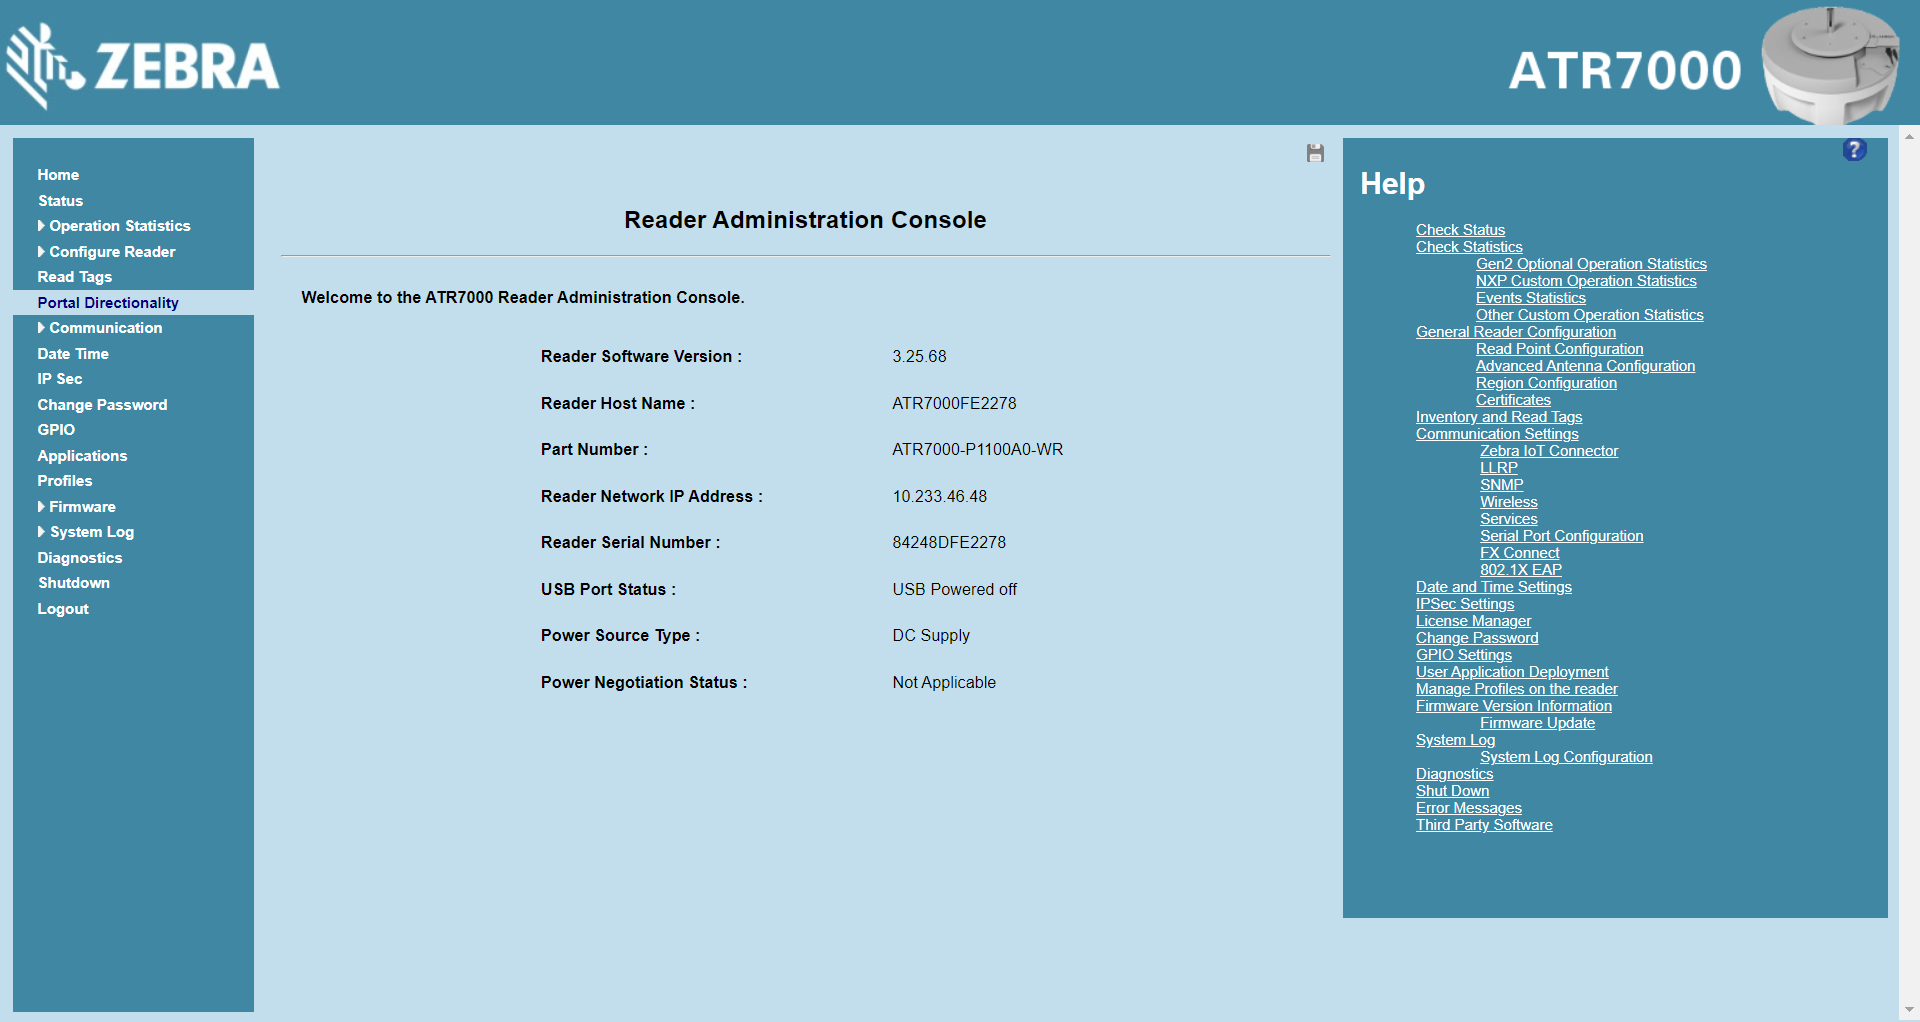Expand Firmware menu arrow

pyautogui.click(x=41, y=507)
